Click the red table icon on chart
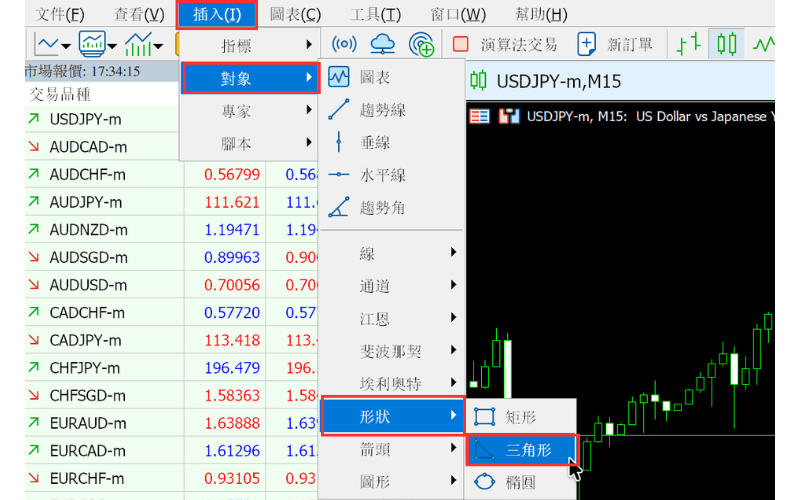Viewport: 800px width, 500px height. tap(480, 116)
